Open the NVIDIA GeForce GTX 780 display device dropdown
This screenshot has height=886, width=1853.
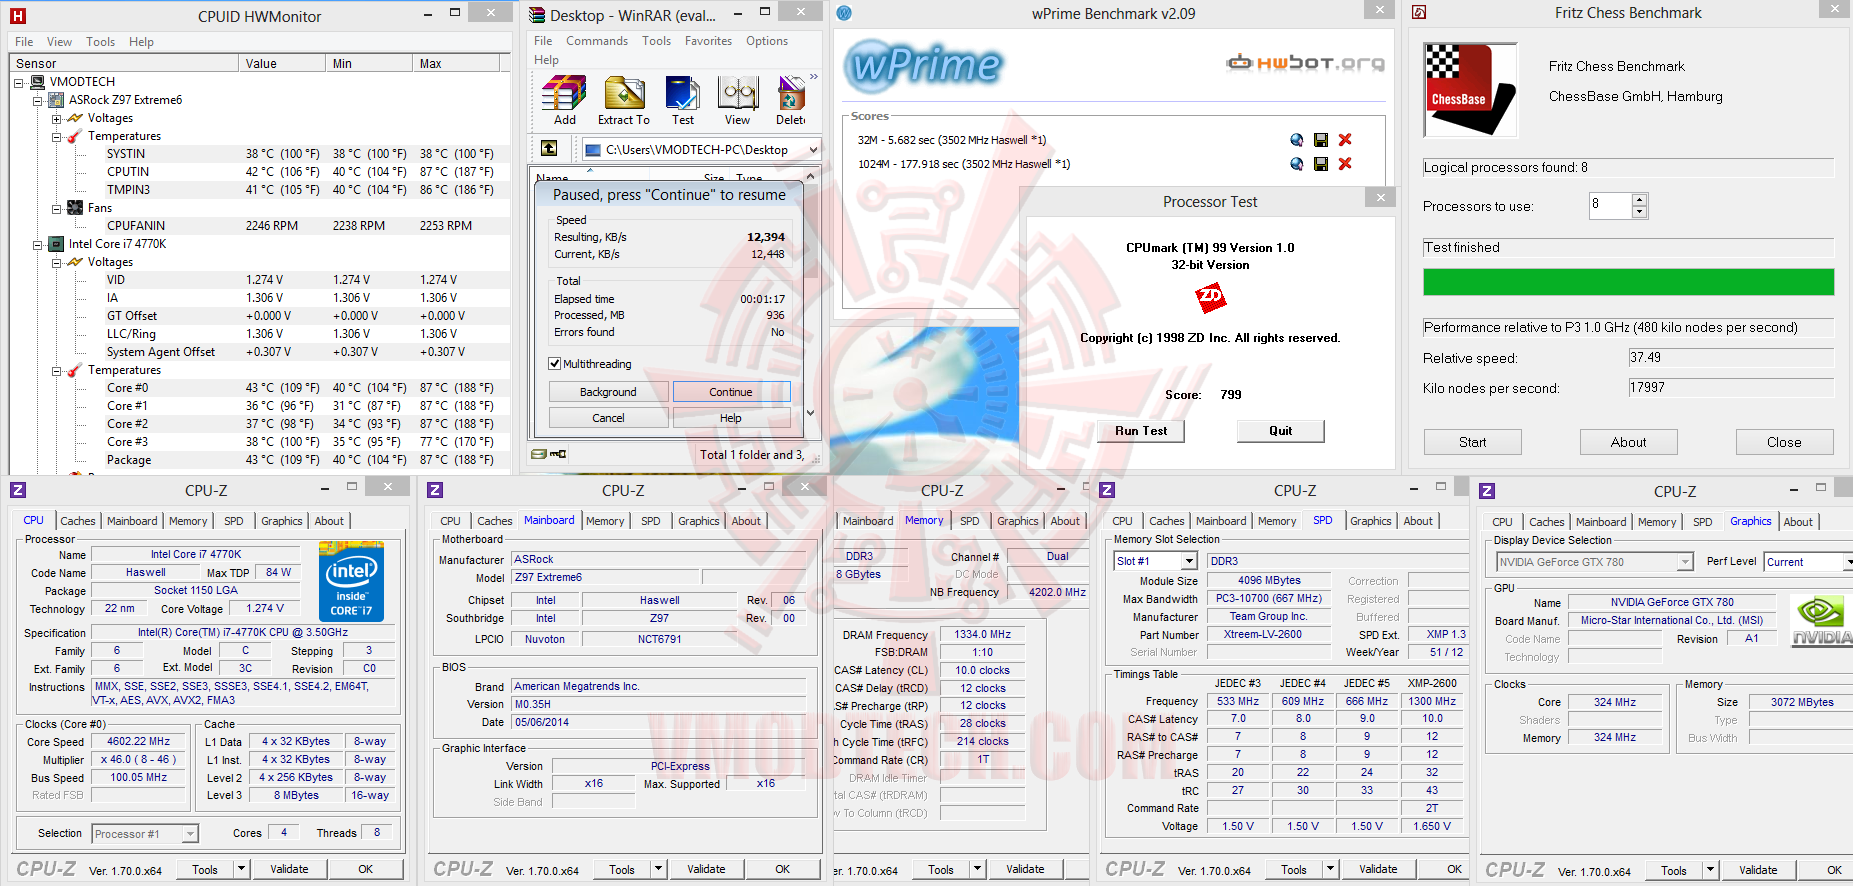click(x=1685, y=562)
